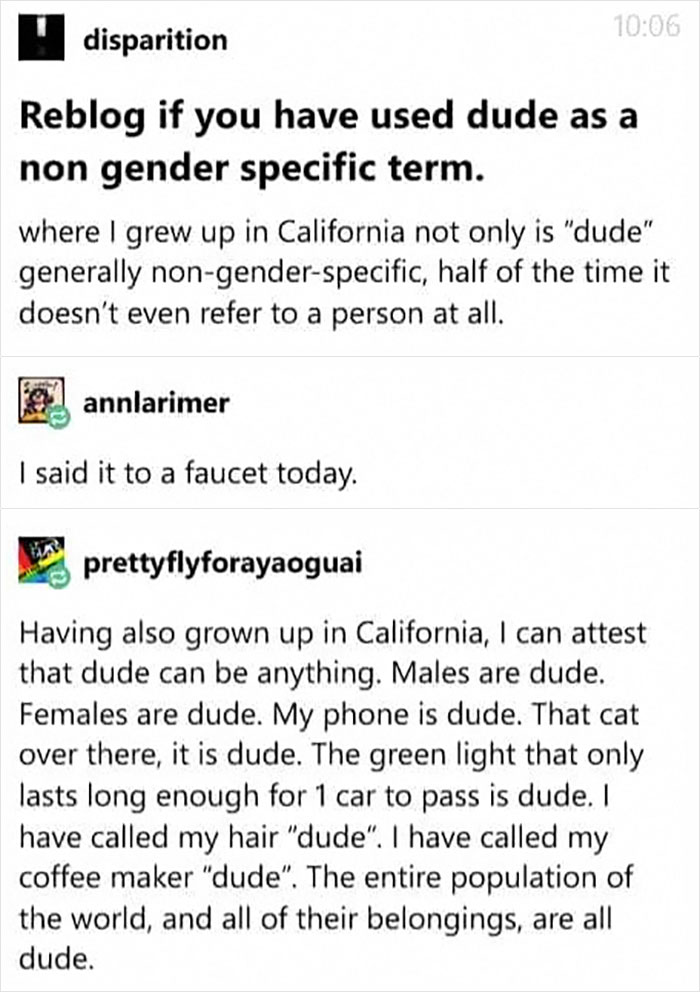Click prettyflyforayaoguai's rainbow avatar
700x992 pixels.
38,557
